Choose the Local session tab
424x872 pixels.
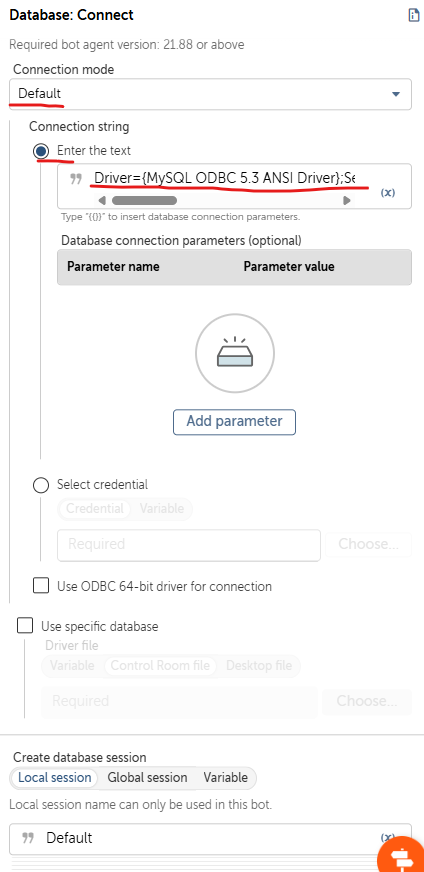(x=55, y=777)
